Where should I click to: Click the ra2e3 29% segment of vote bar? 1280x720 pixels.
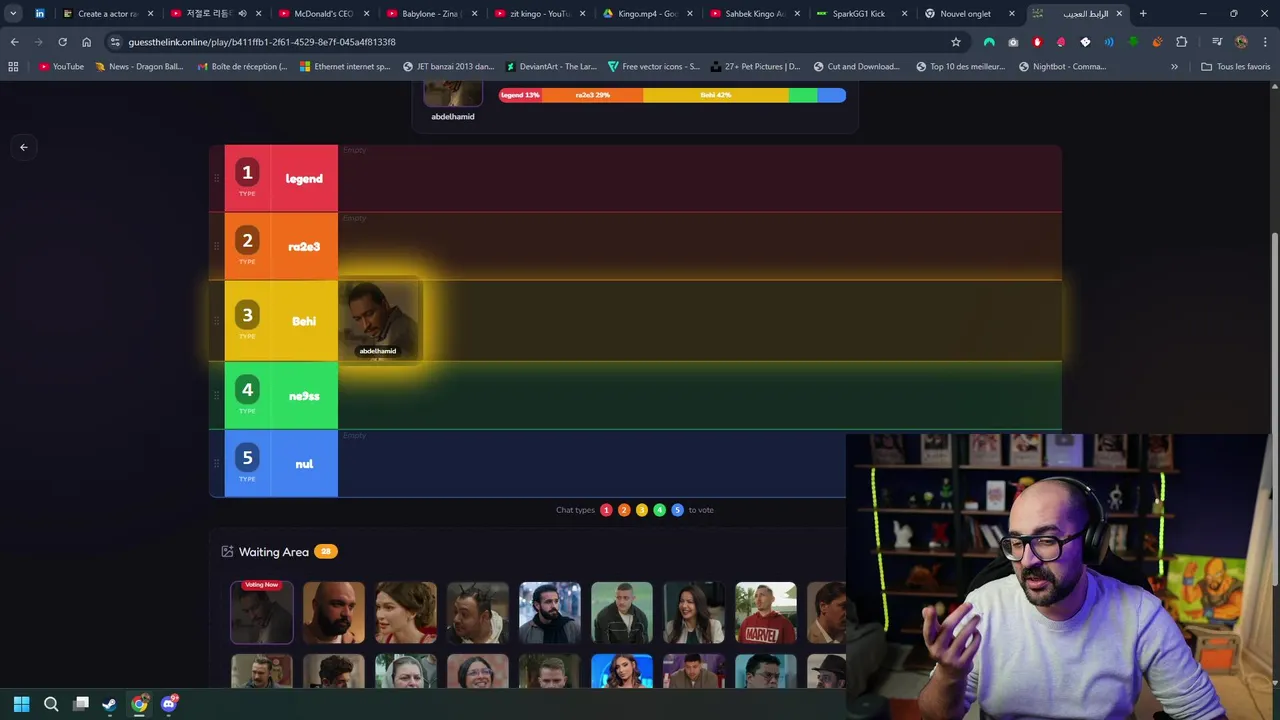[x=593, y=95]
